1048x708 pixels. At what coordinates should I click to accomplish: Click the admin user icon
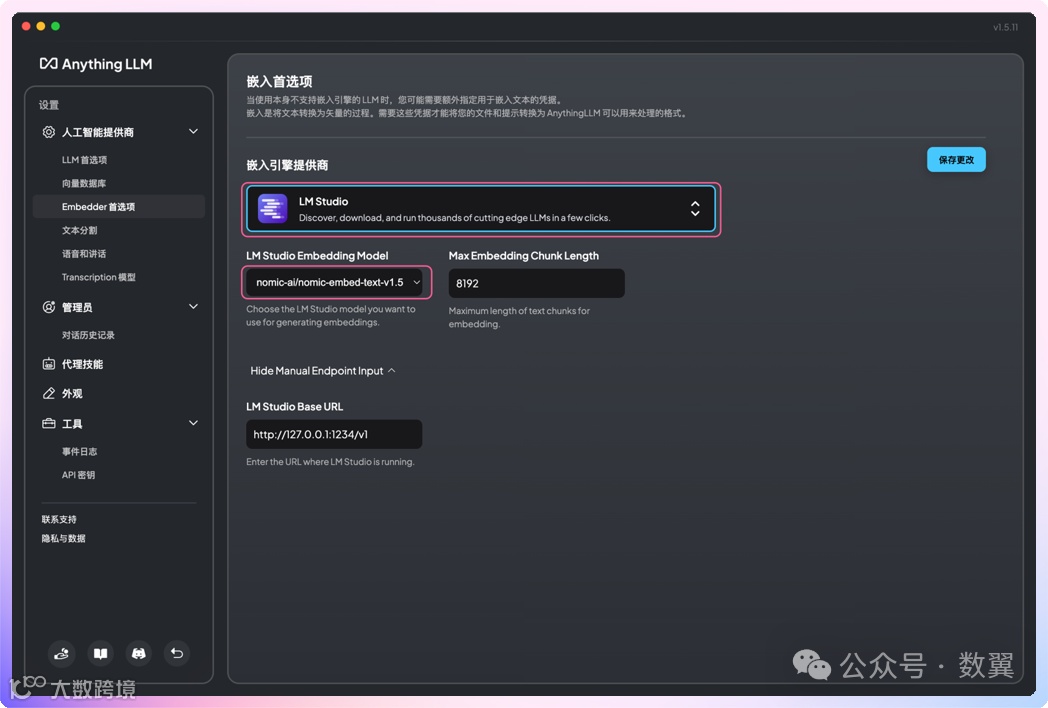click(x=49, y=307)
